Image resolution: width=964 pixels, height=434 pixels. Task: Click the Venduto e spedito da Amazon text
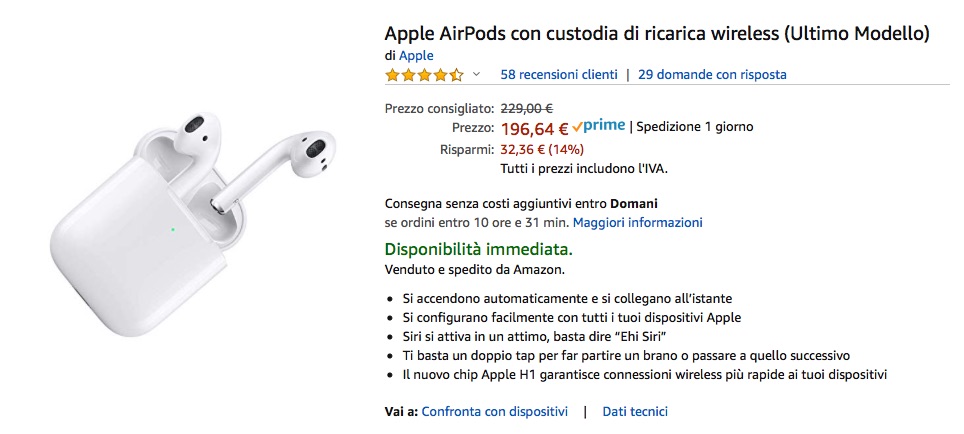point(475,269)
